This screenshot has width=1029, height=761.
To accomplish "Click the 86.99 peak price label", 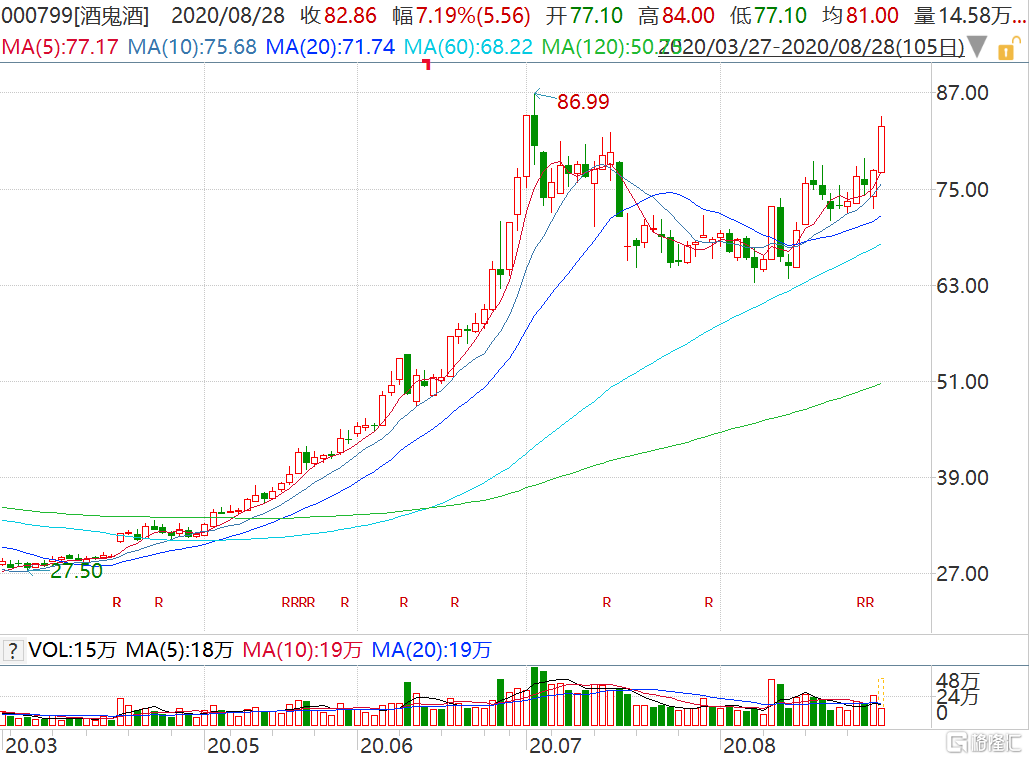I will 583,102.
